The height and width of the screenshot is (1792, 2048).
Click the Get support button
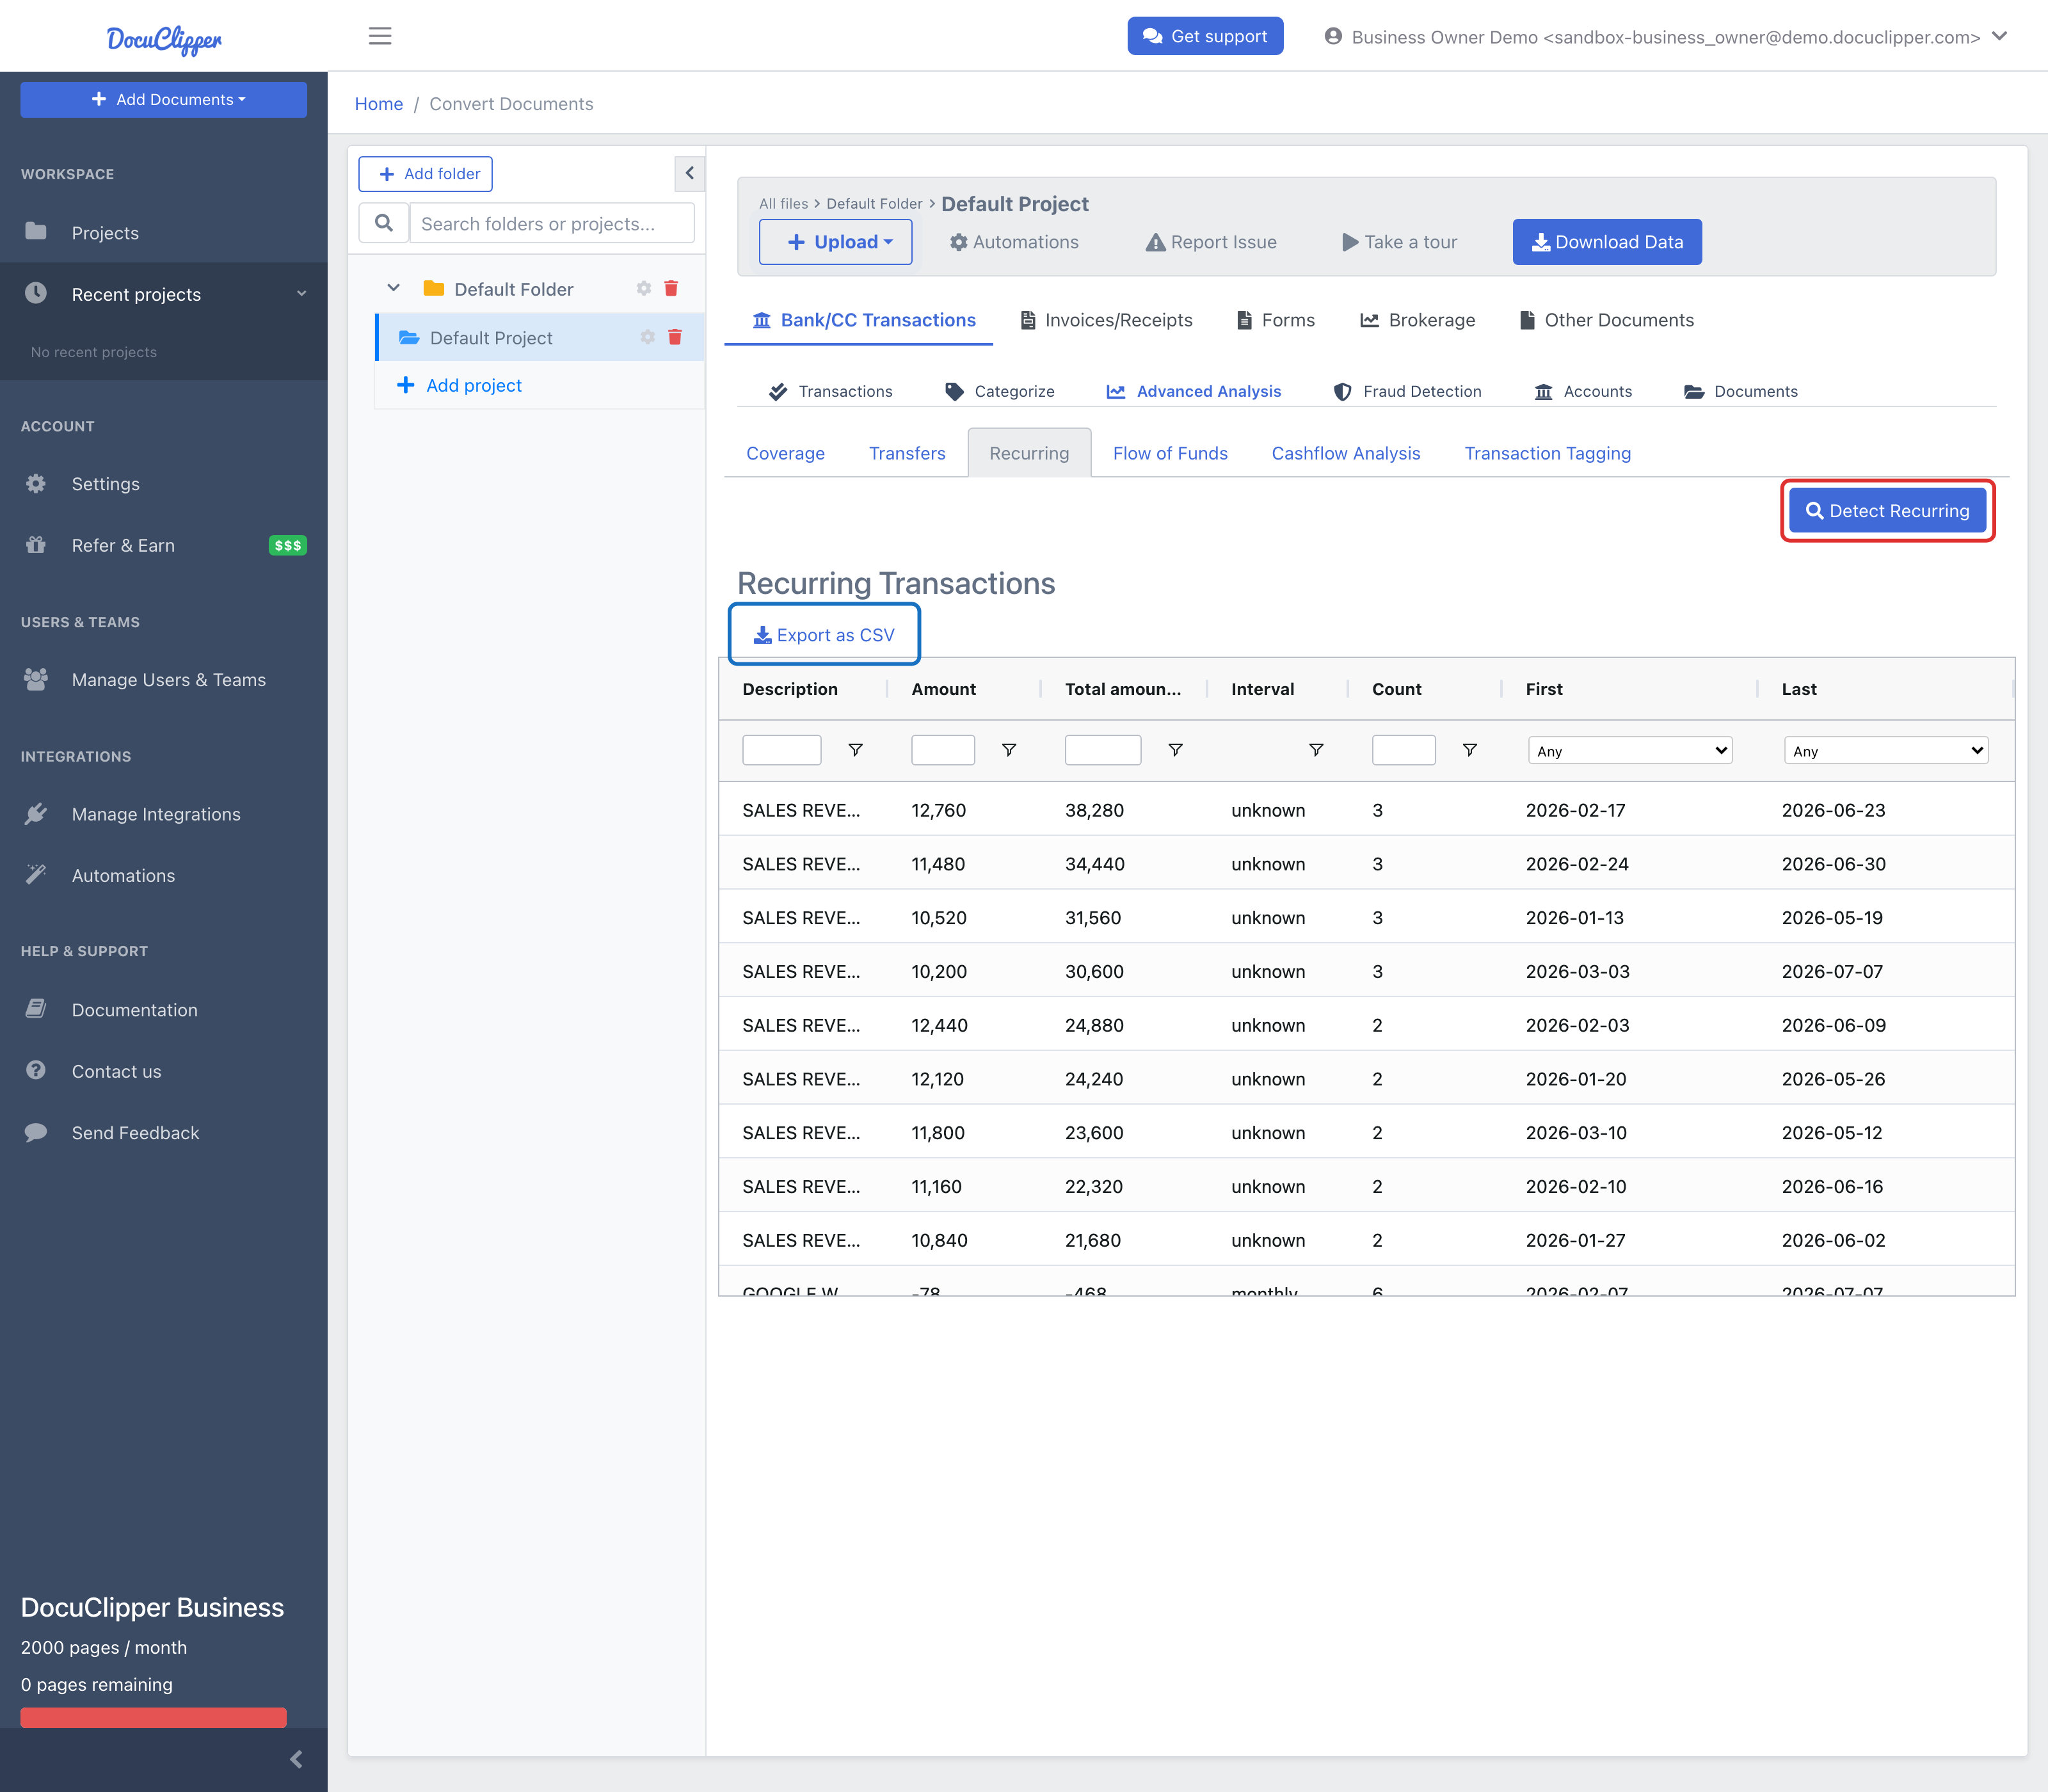click(x=1205, y=36)
